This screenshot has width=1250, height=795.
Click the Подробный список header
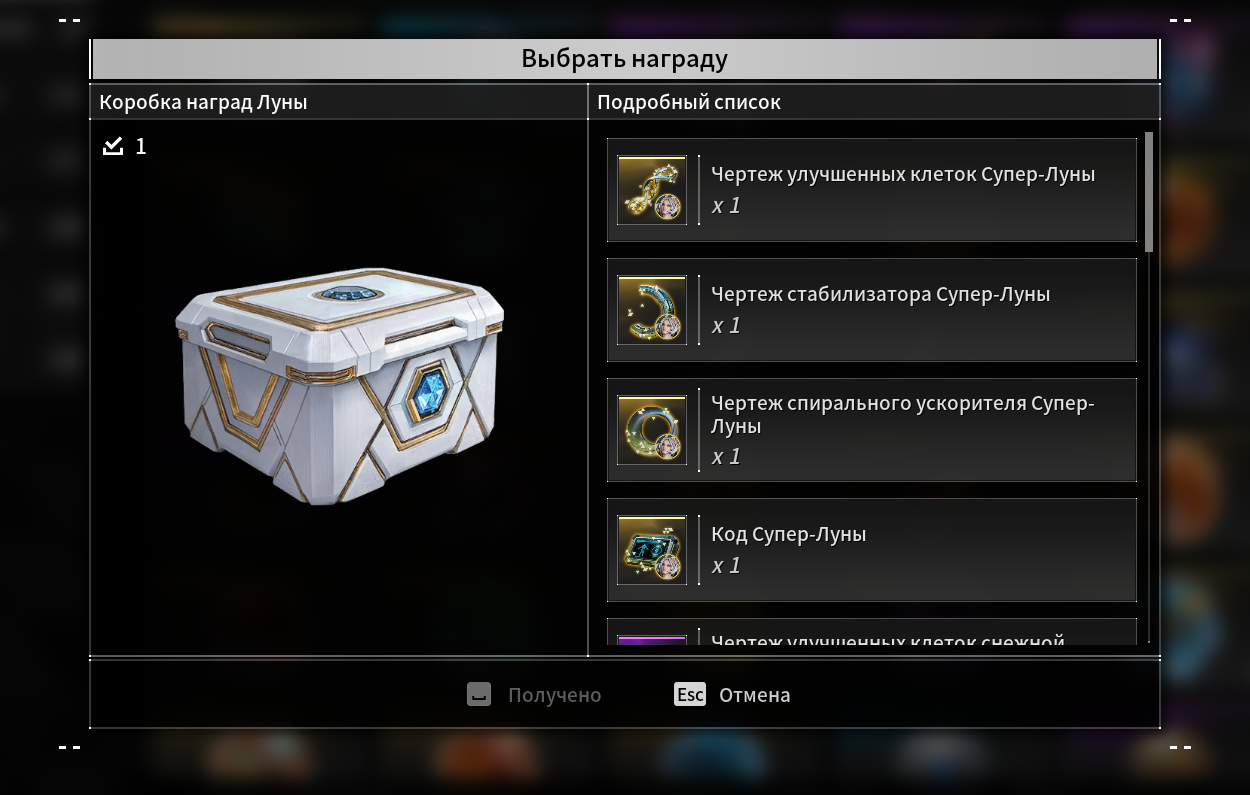pos(689,102)
